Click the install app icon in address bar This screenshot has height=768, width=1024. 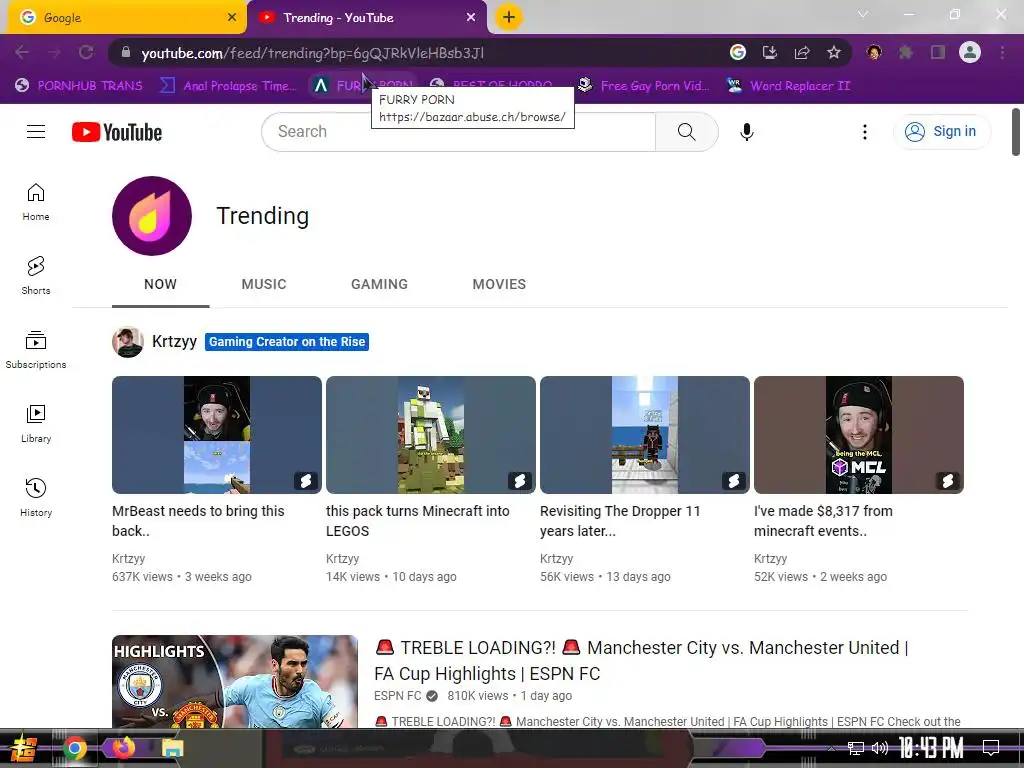coord(770,52)
